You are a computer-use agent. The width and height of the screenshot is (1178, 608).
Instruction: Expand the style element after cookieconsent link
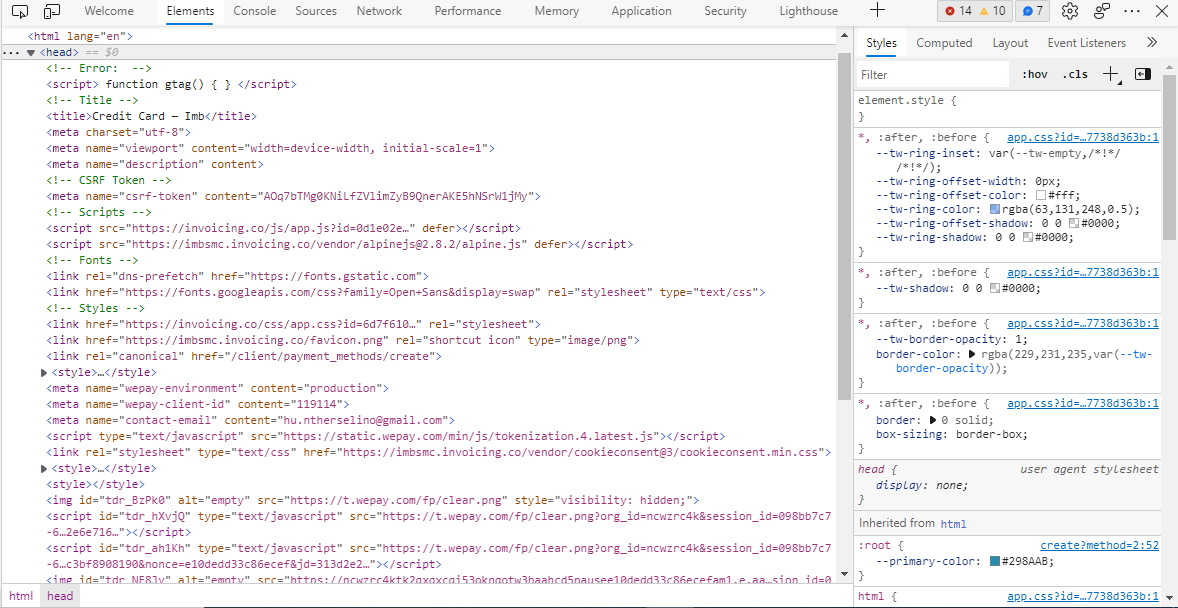pos(44,468)
